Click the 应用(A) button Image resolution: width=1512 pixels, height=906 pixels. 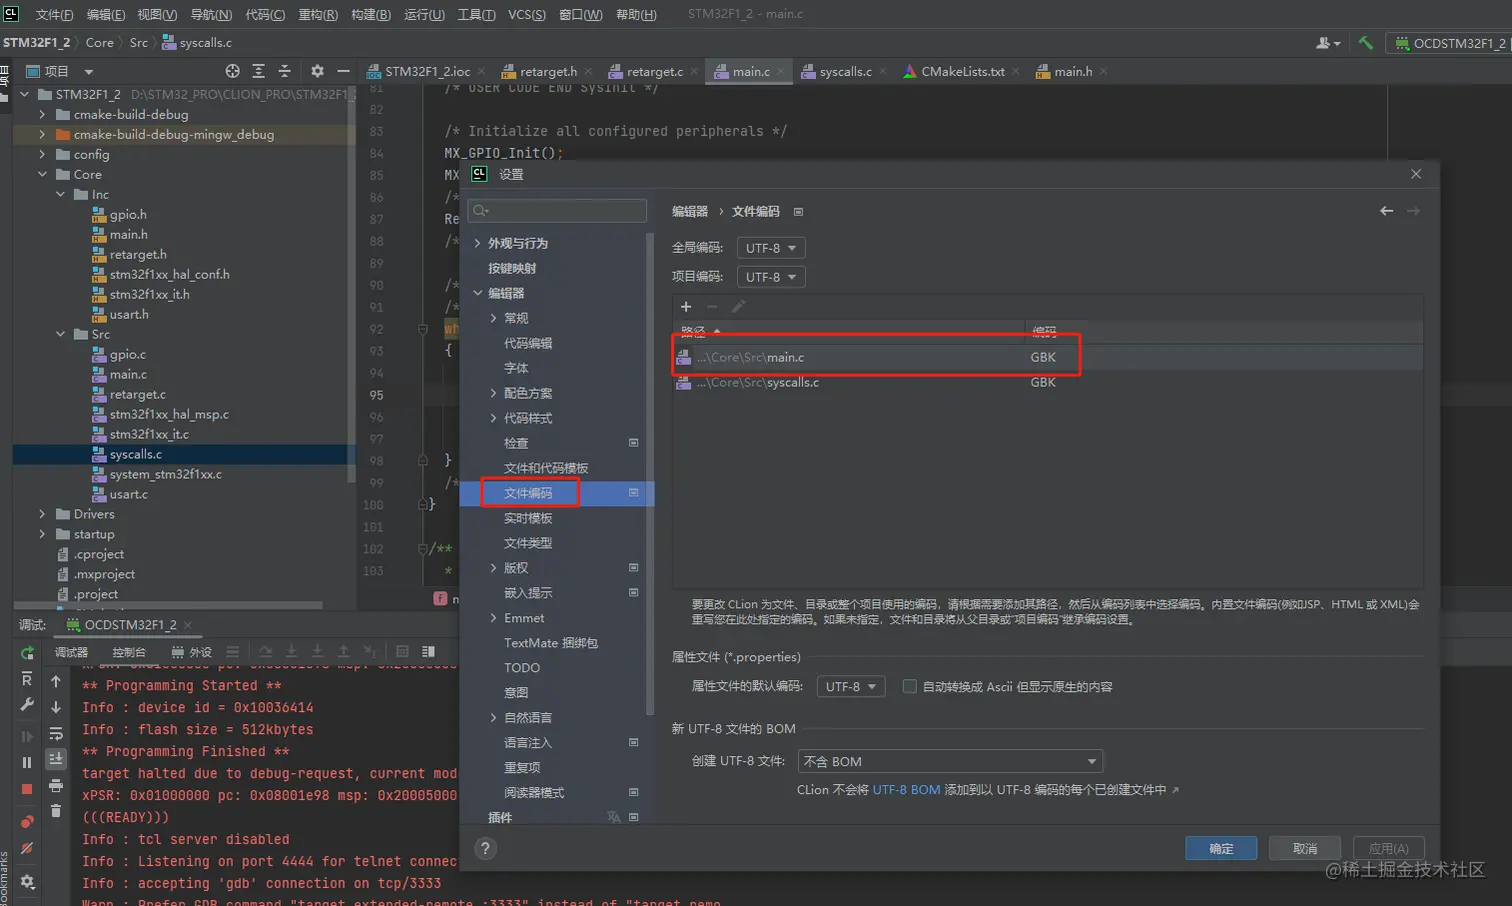(1389, 849)
